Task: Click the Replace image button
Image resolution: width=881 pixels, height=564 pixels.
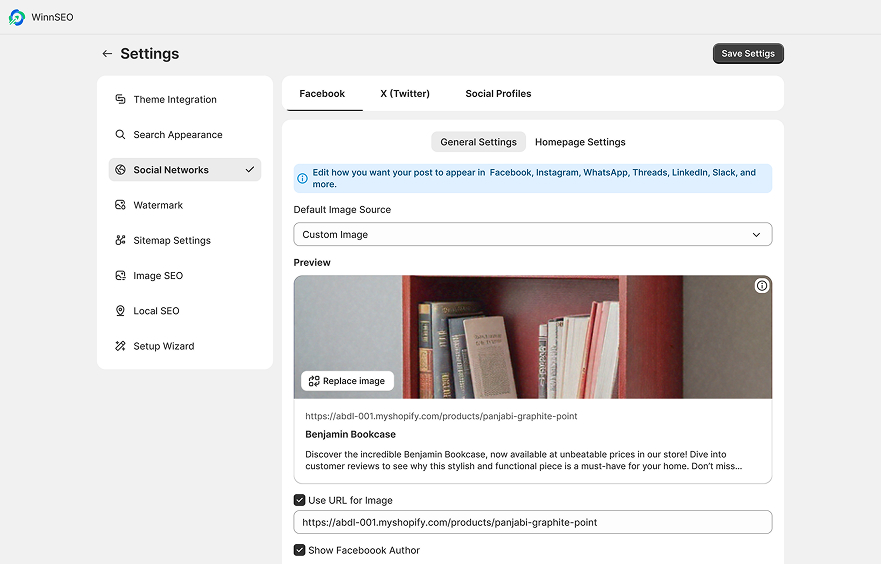Action: 347,381
